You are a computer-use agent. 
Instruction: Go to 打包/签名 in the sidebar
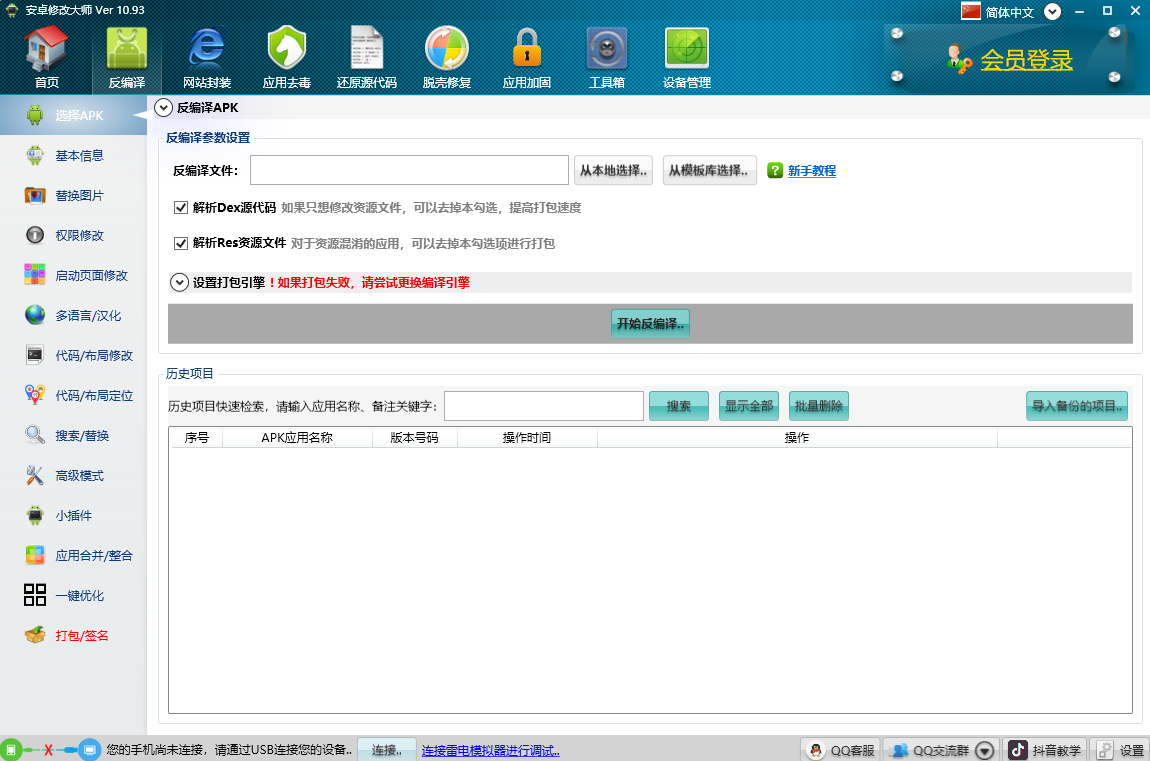(80, 635)
